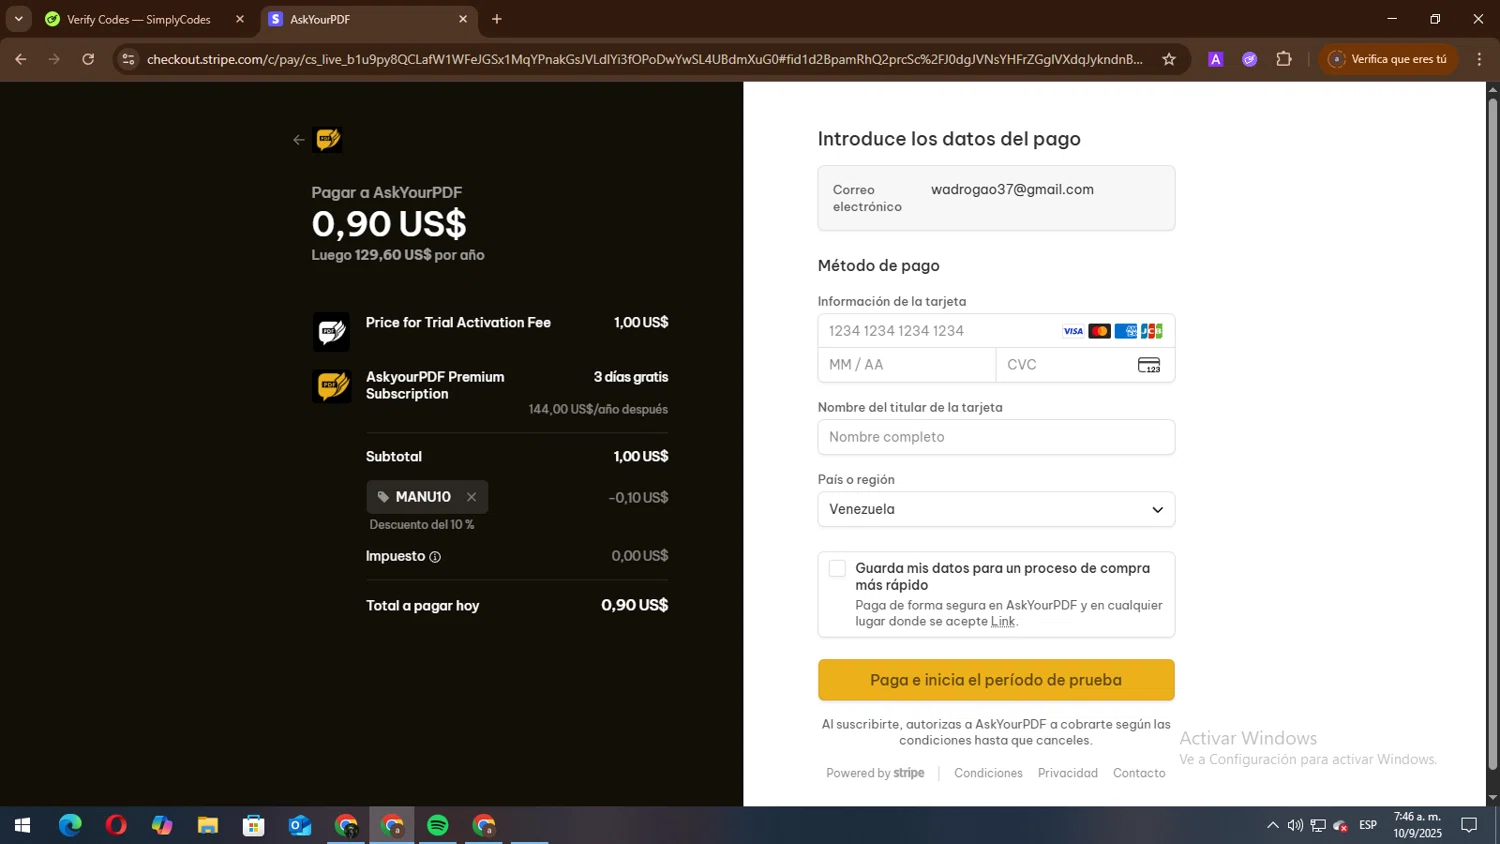Click the CVC card hint icon

coord(1149,365)
